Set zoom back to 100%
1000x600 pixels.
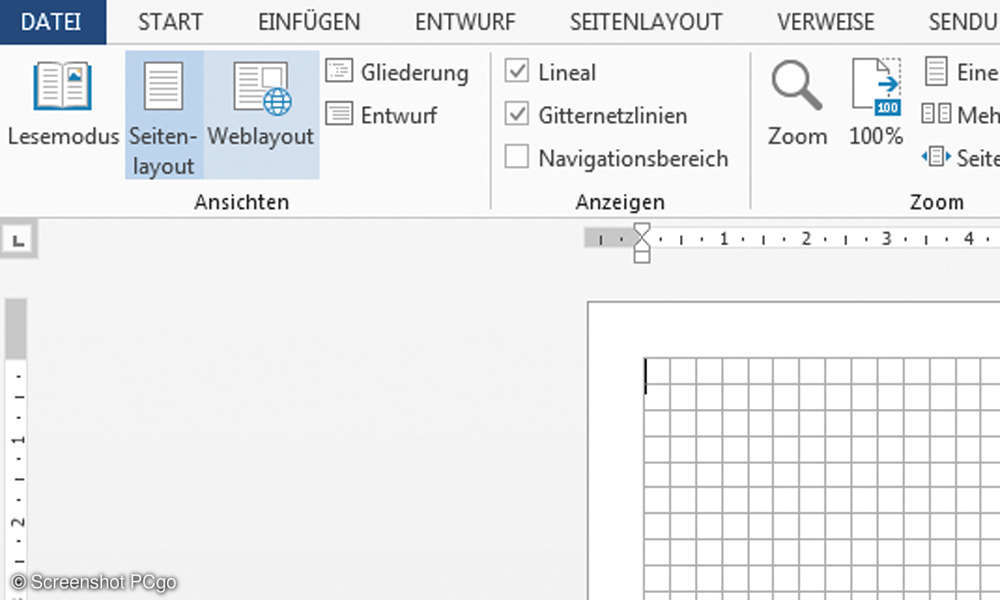tap(874, 100)
